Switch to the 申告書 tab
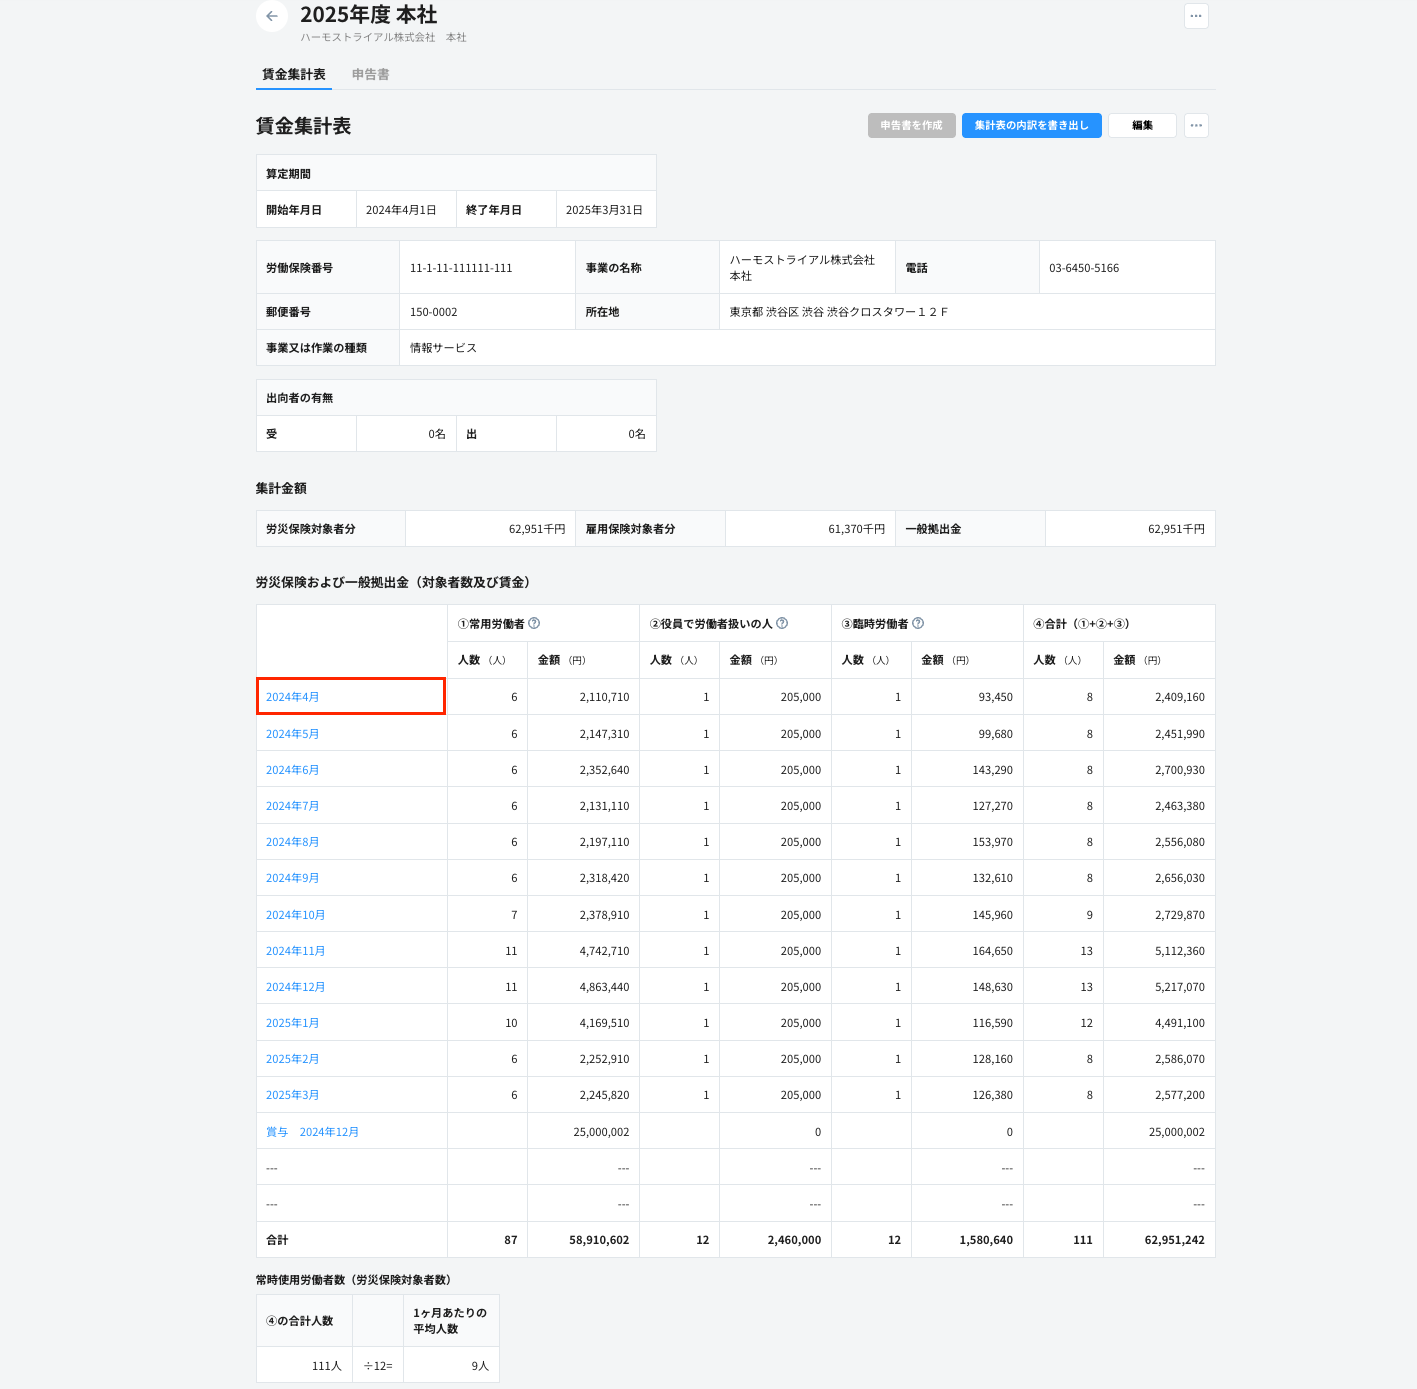This screenshot has width=1417, height=1389. coord(370,74)
